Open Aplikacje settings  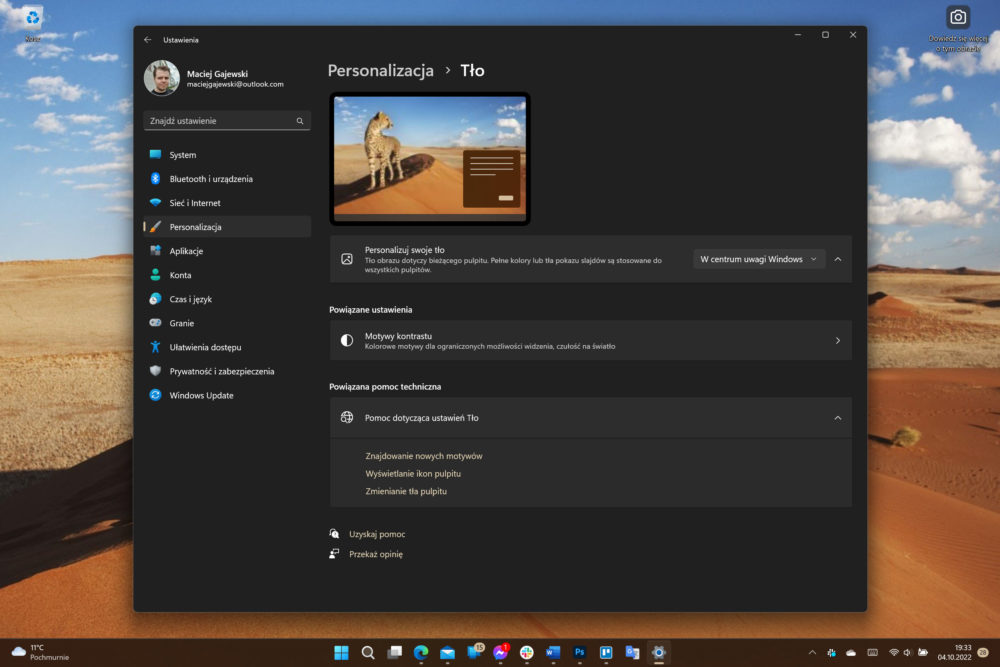tap(227, 251)
